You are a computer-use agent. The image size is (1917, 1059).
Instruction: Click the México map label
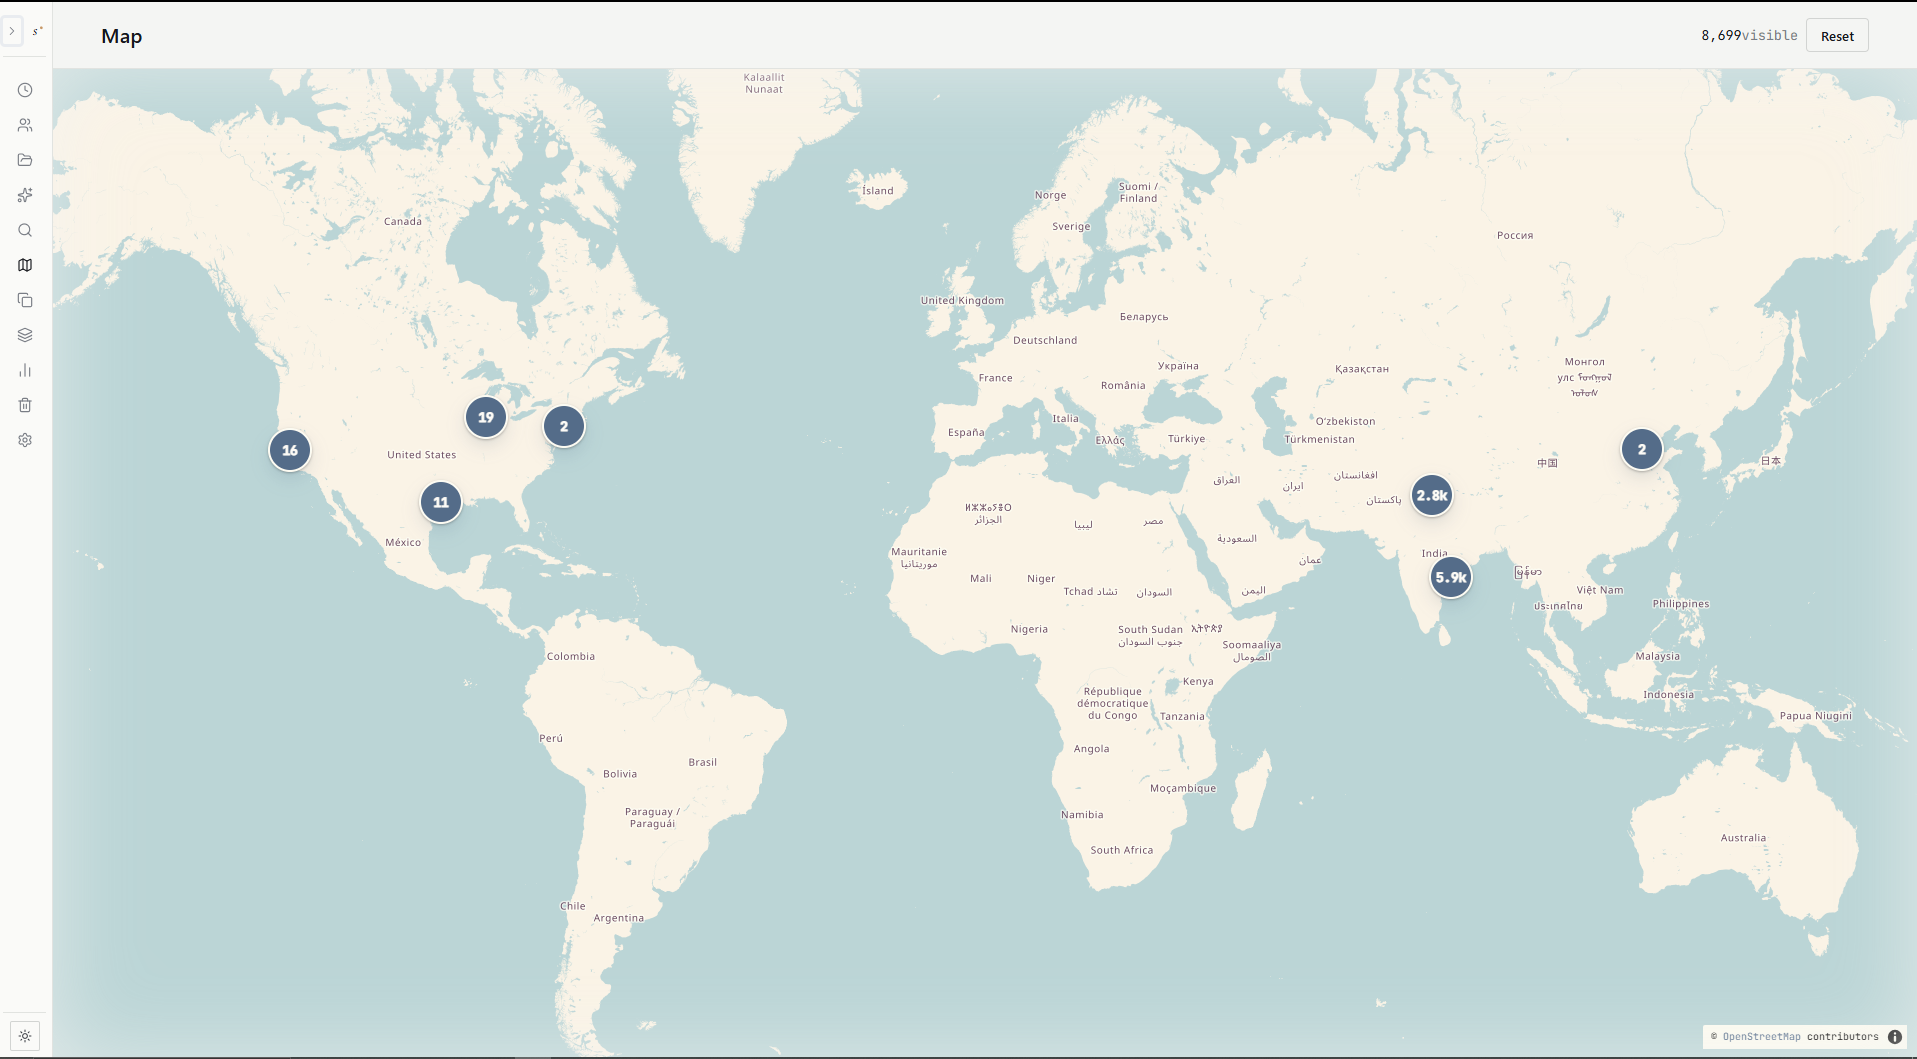(x=403, y=542)
